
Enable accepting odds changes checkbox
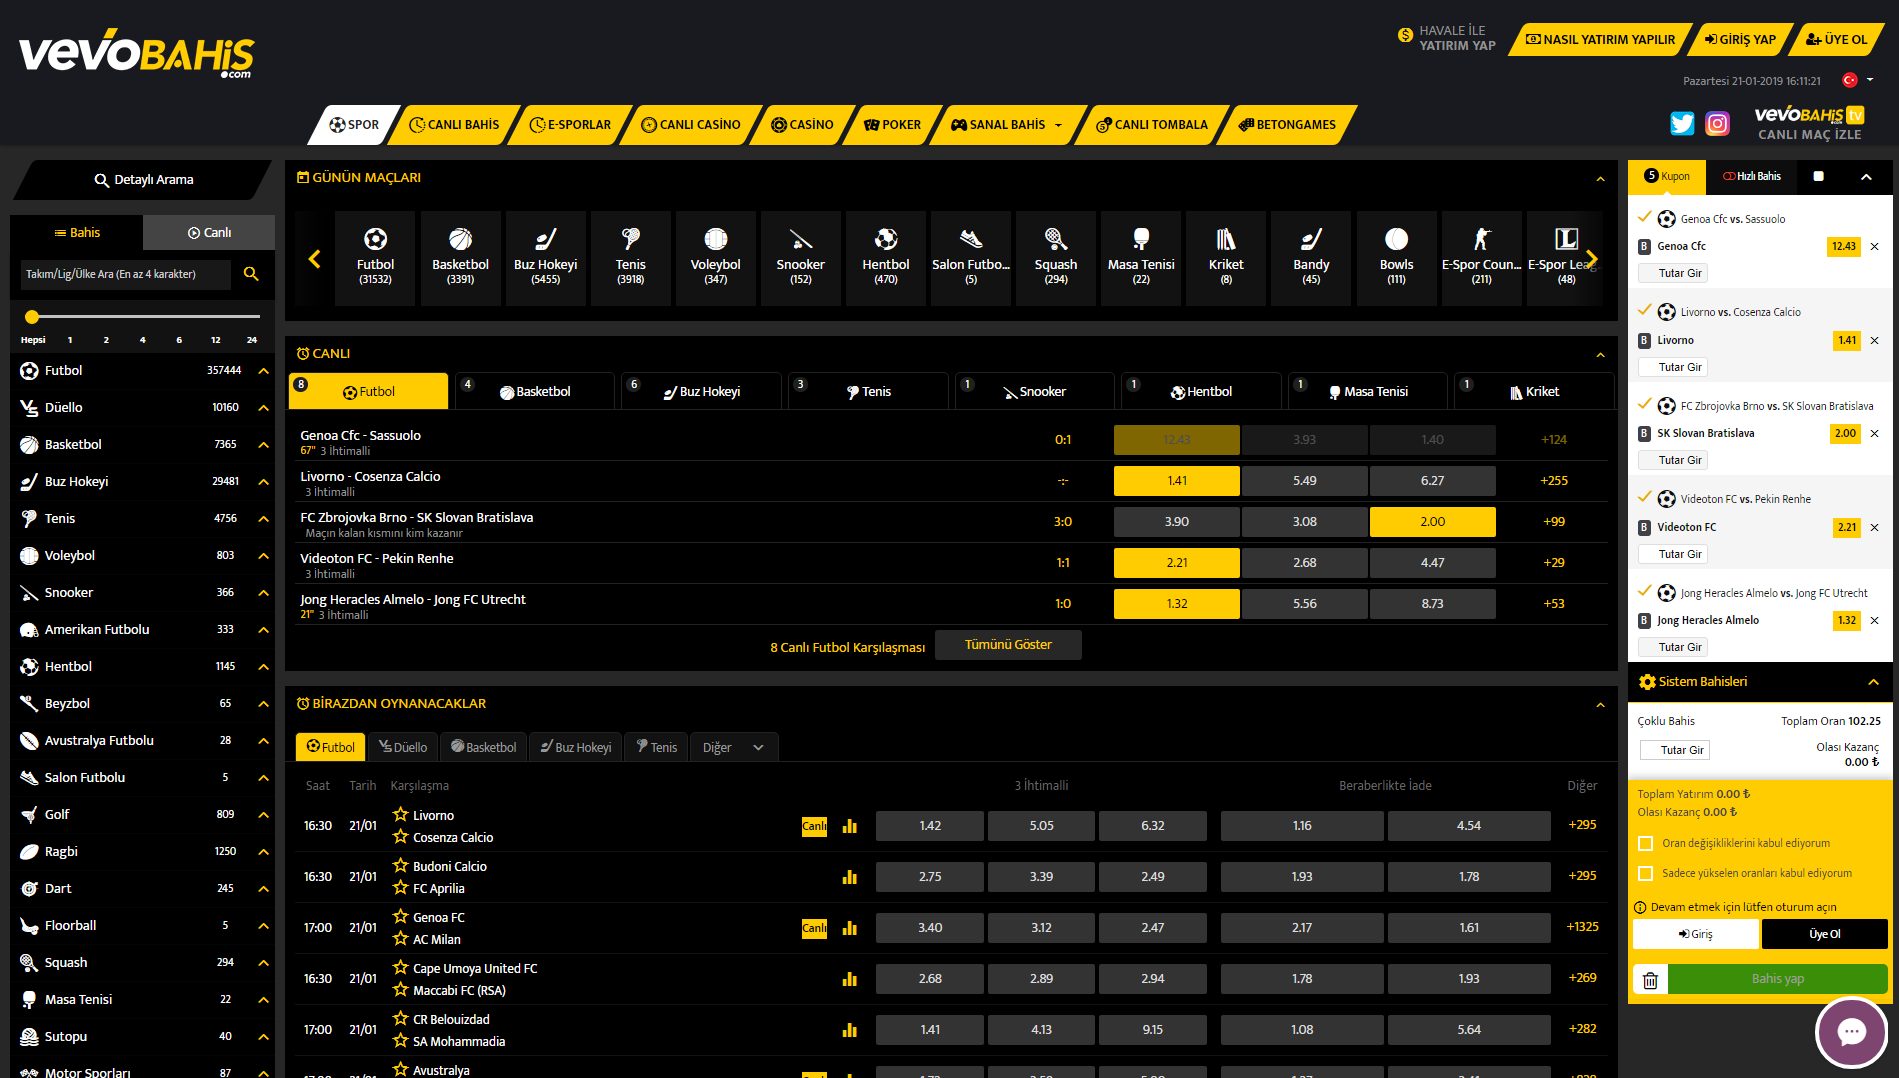coord(1645,843)
